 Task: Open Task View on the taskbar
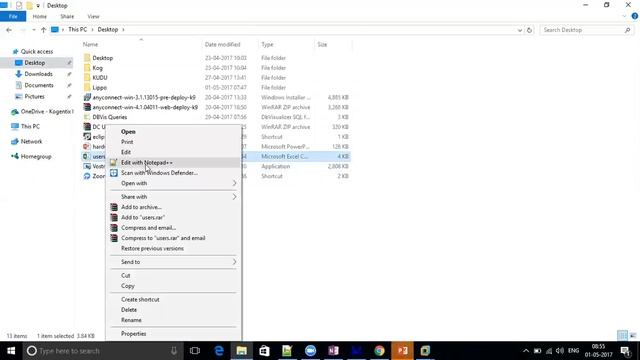(x=195, y=351)
